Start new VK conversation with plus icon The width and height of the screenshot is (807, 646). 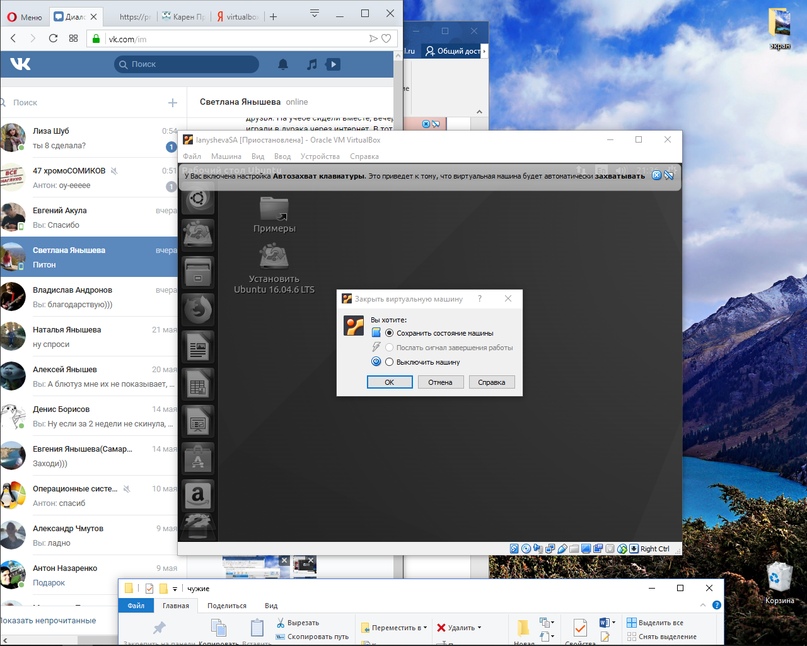(172, 102)
